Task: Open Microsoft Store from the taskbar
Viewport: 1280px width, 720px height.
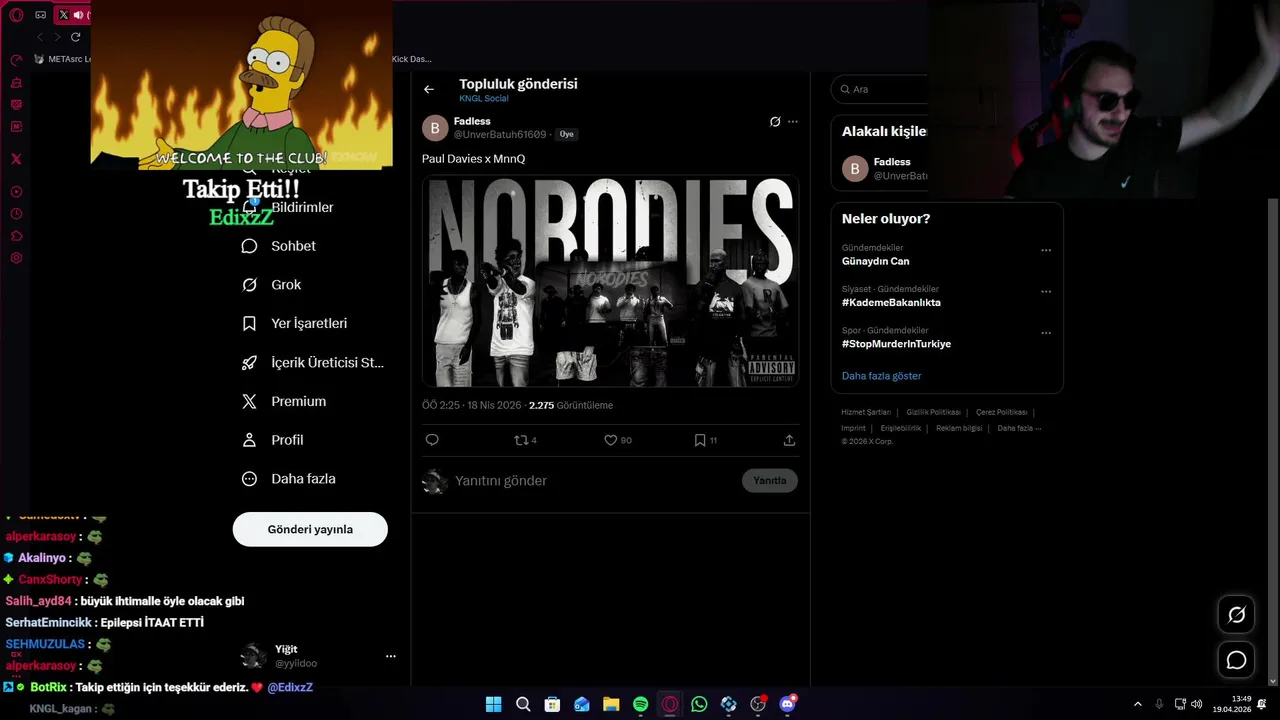Action: 552,704
